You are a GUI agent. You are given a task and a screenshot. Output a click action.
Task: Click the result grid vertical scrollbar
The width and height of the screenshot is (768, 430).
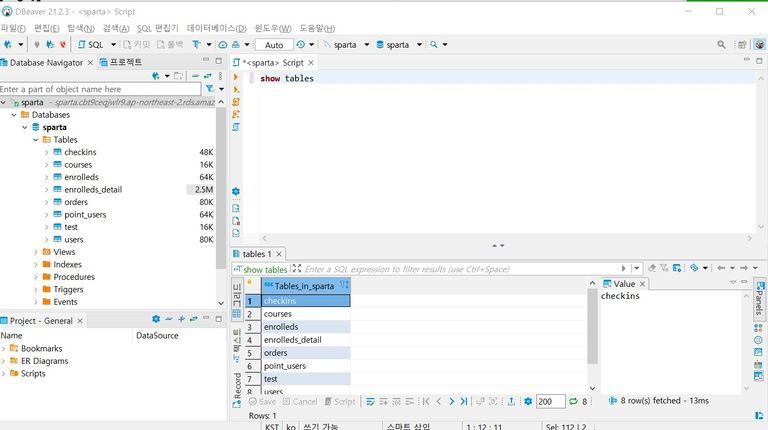pos(592,327)
